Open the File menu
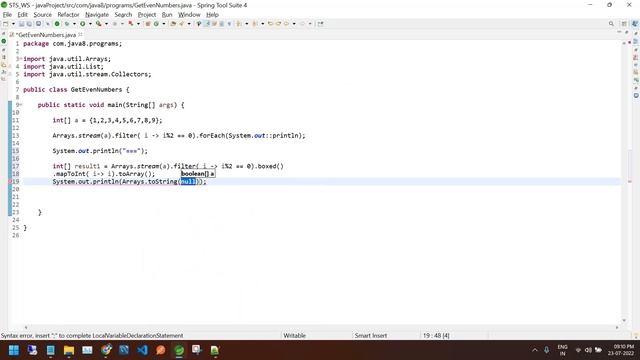 click(7, 14)
